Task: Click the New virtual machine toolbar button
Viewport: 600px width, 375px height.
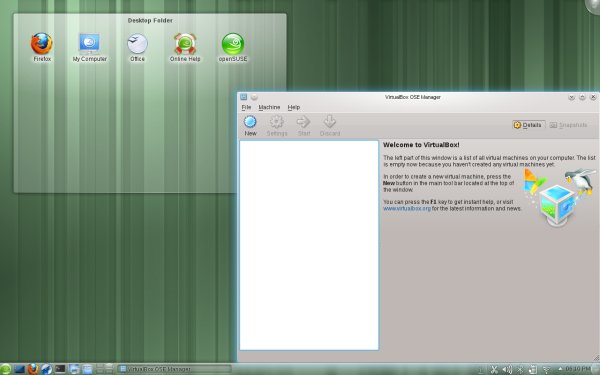Action: pyautogui.click(x=250, y=126)
